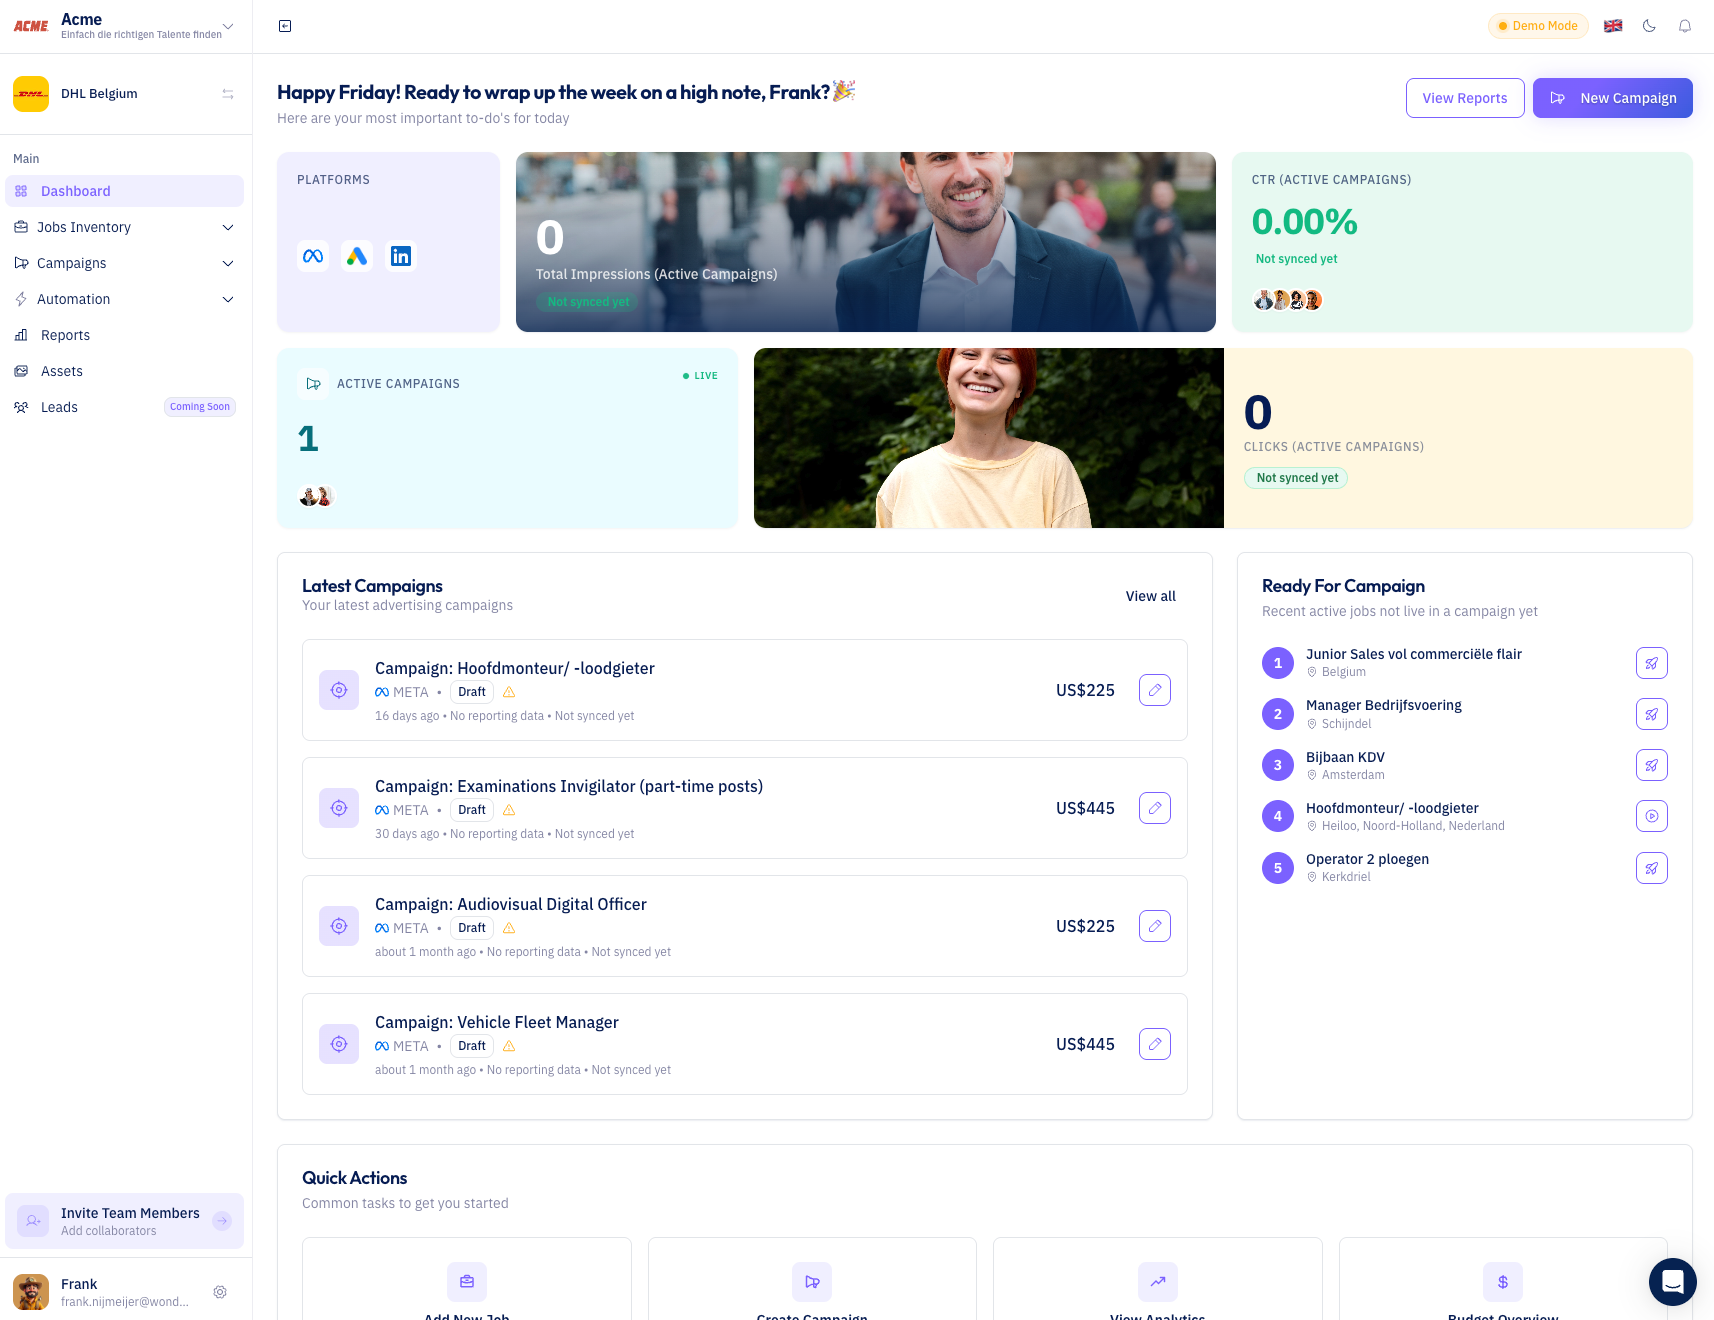This screenshot has width=1714, height=1320.
Task: Click the Active Campaigns card
Action: (507, 438)
